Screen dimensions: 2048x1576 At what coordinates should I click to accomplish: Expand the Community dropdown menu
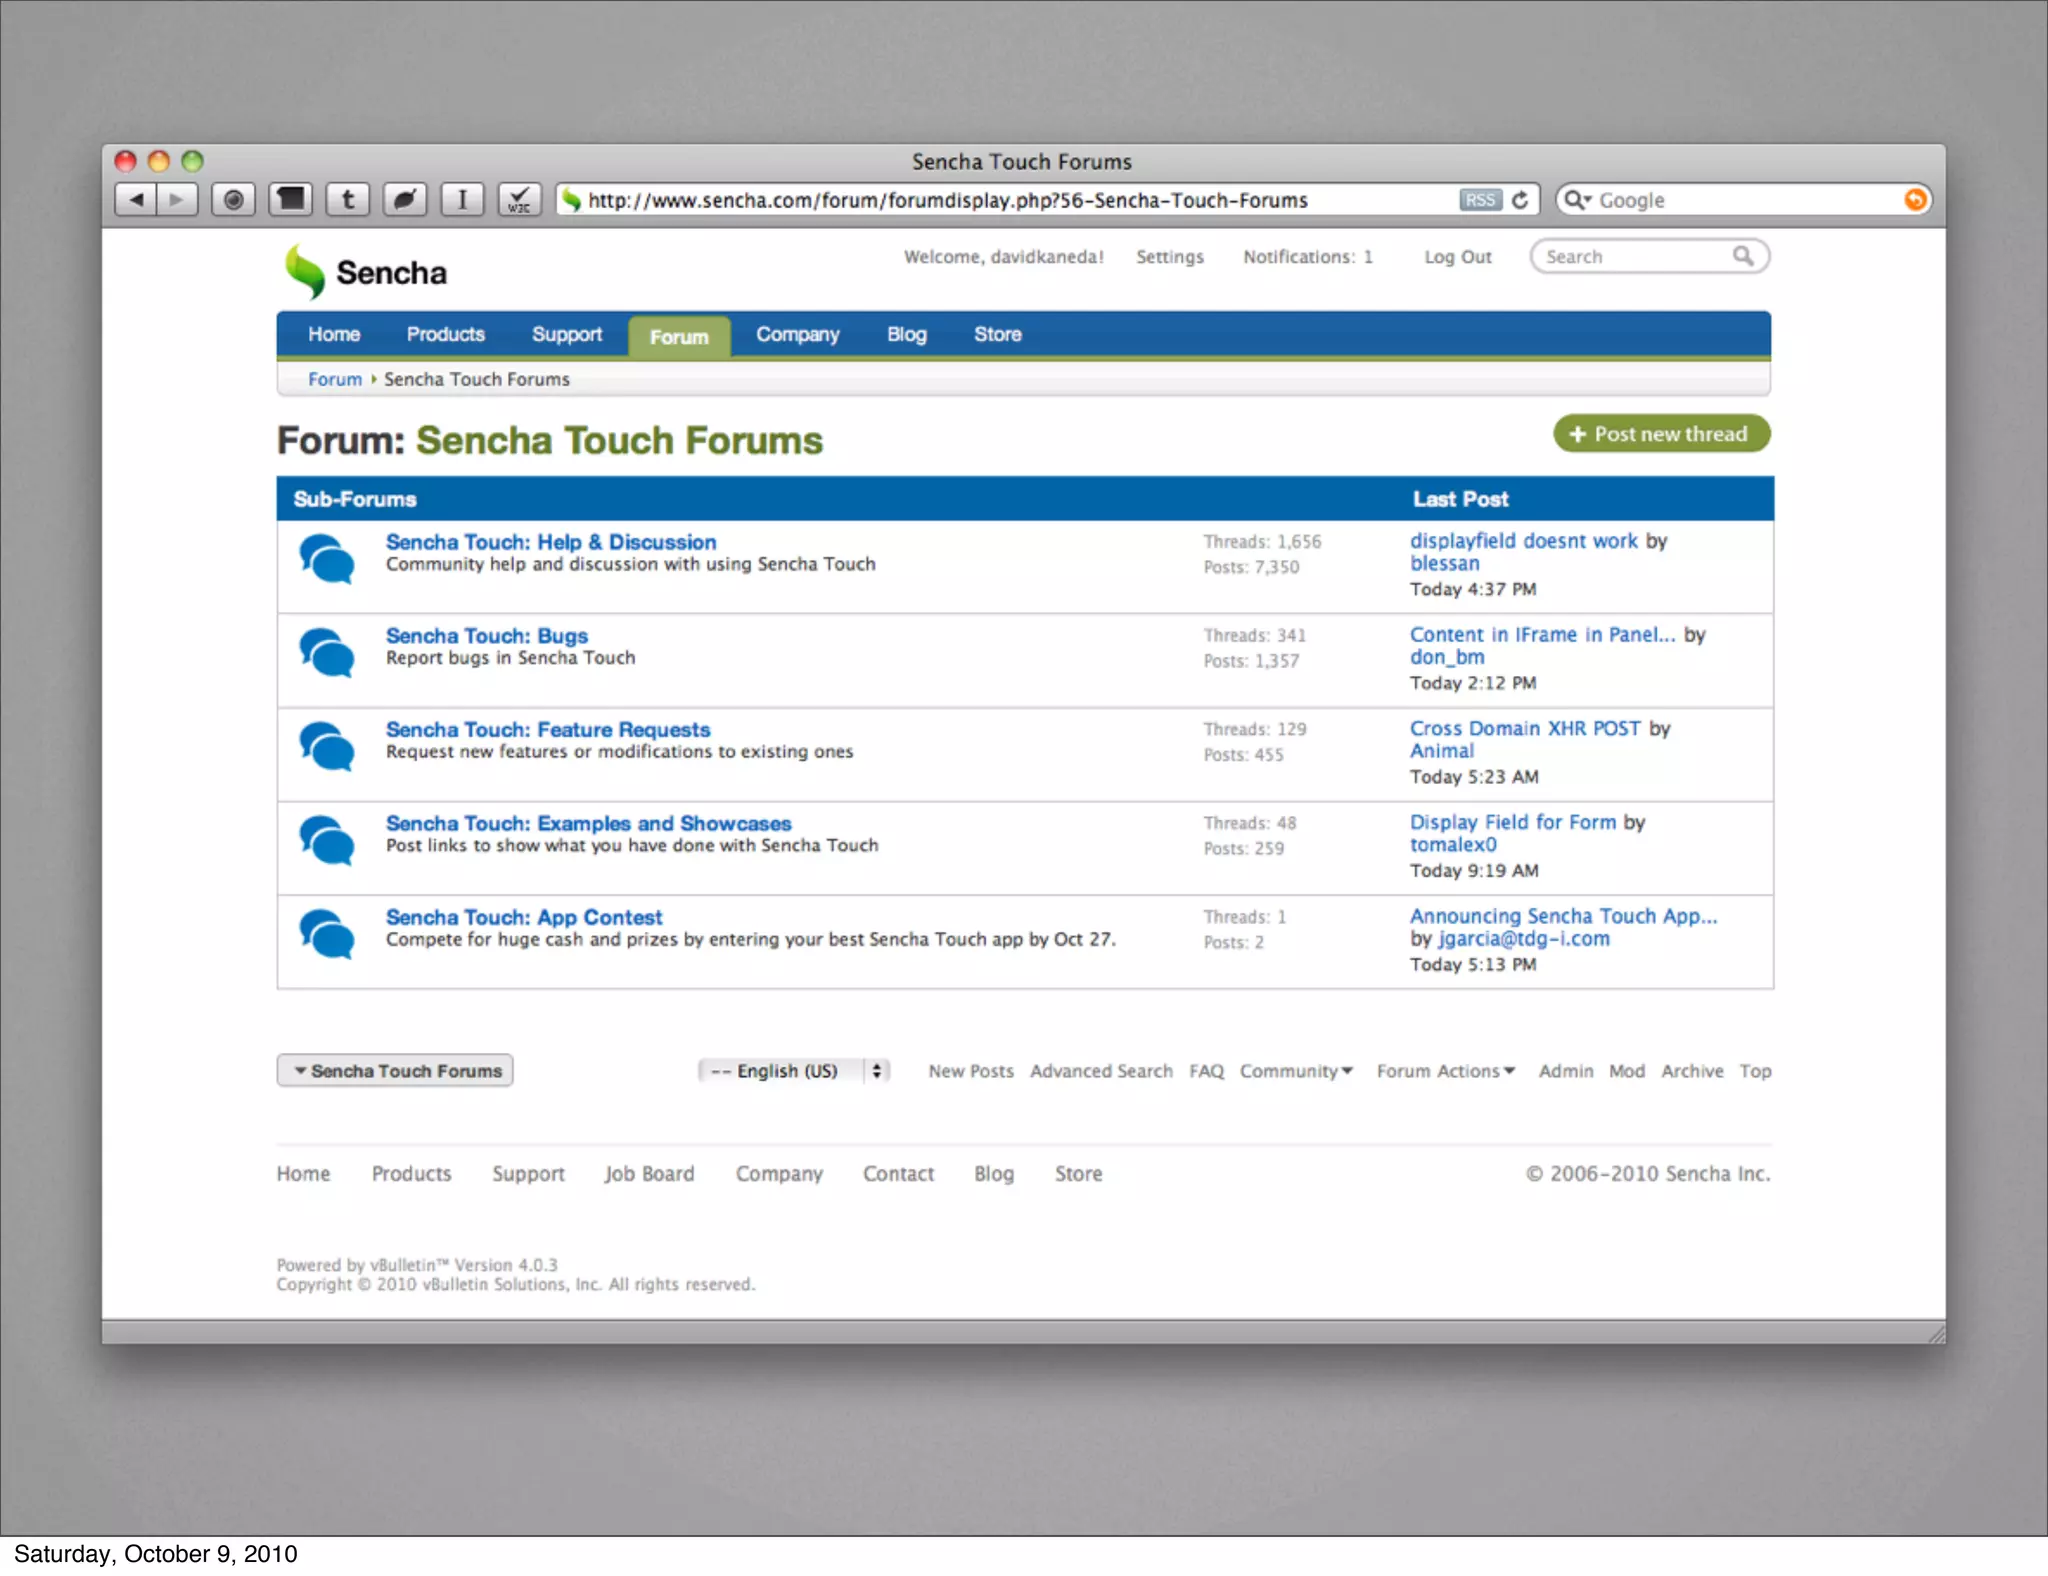pos(1296,1071)
